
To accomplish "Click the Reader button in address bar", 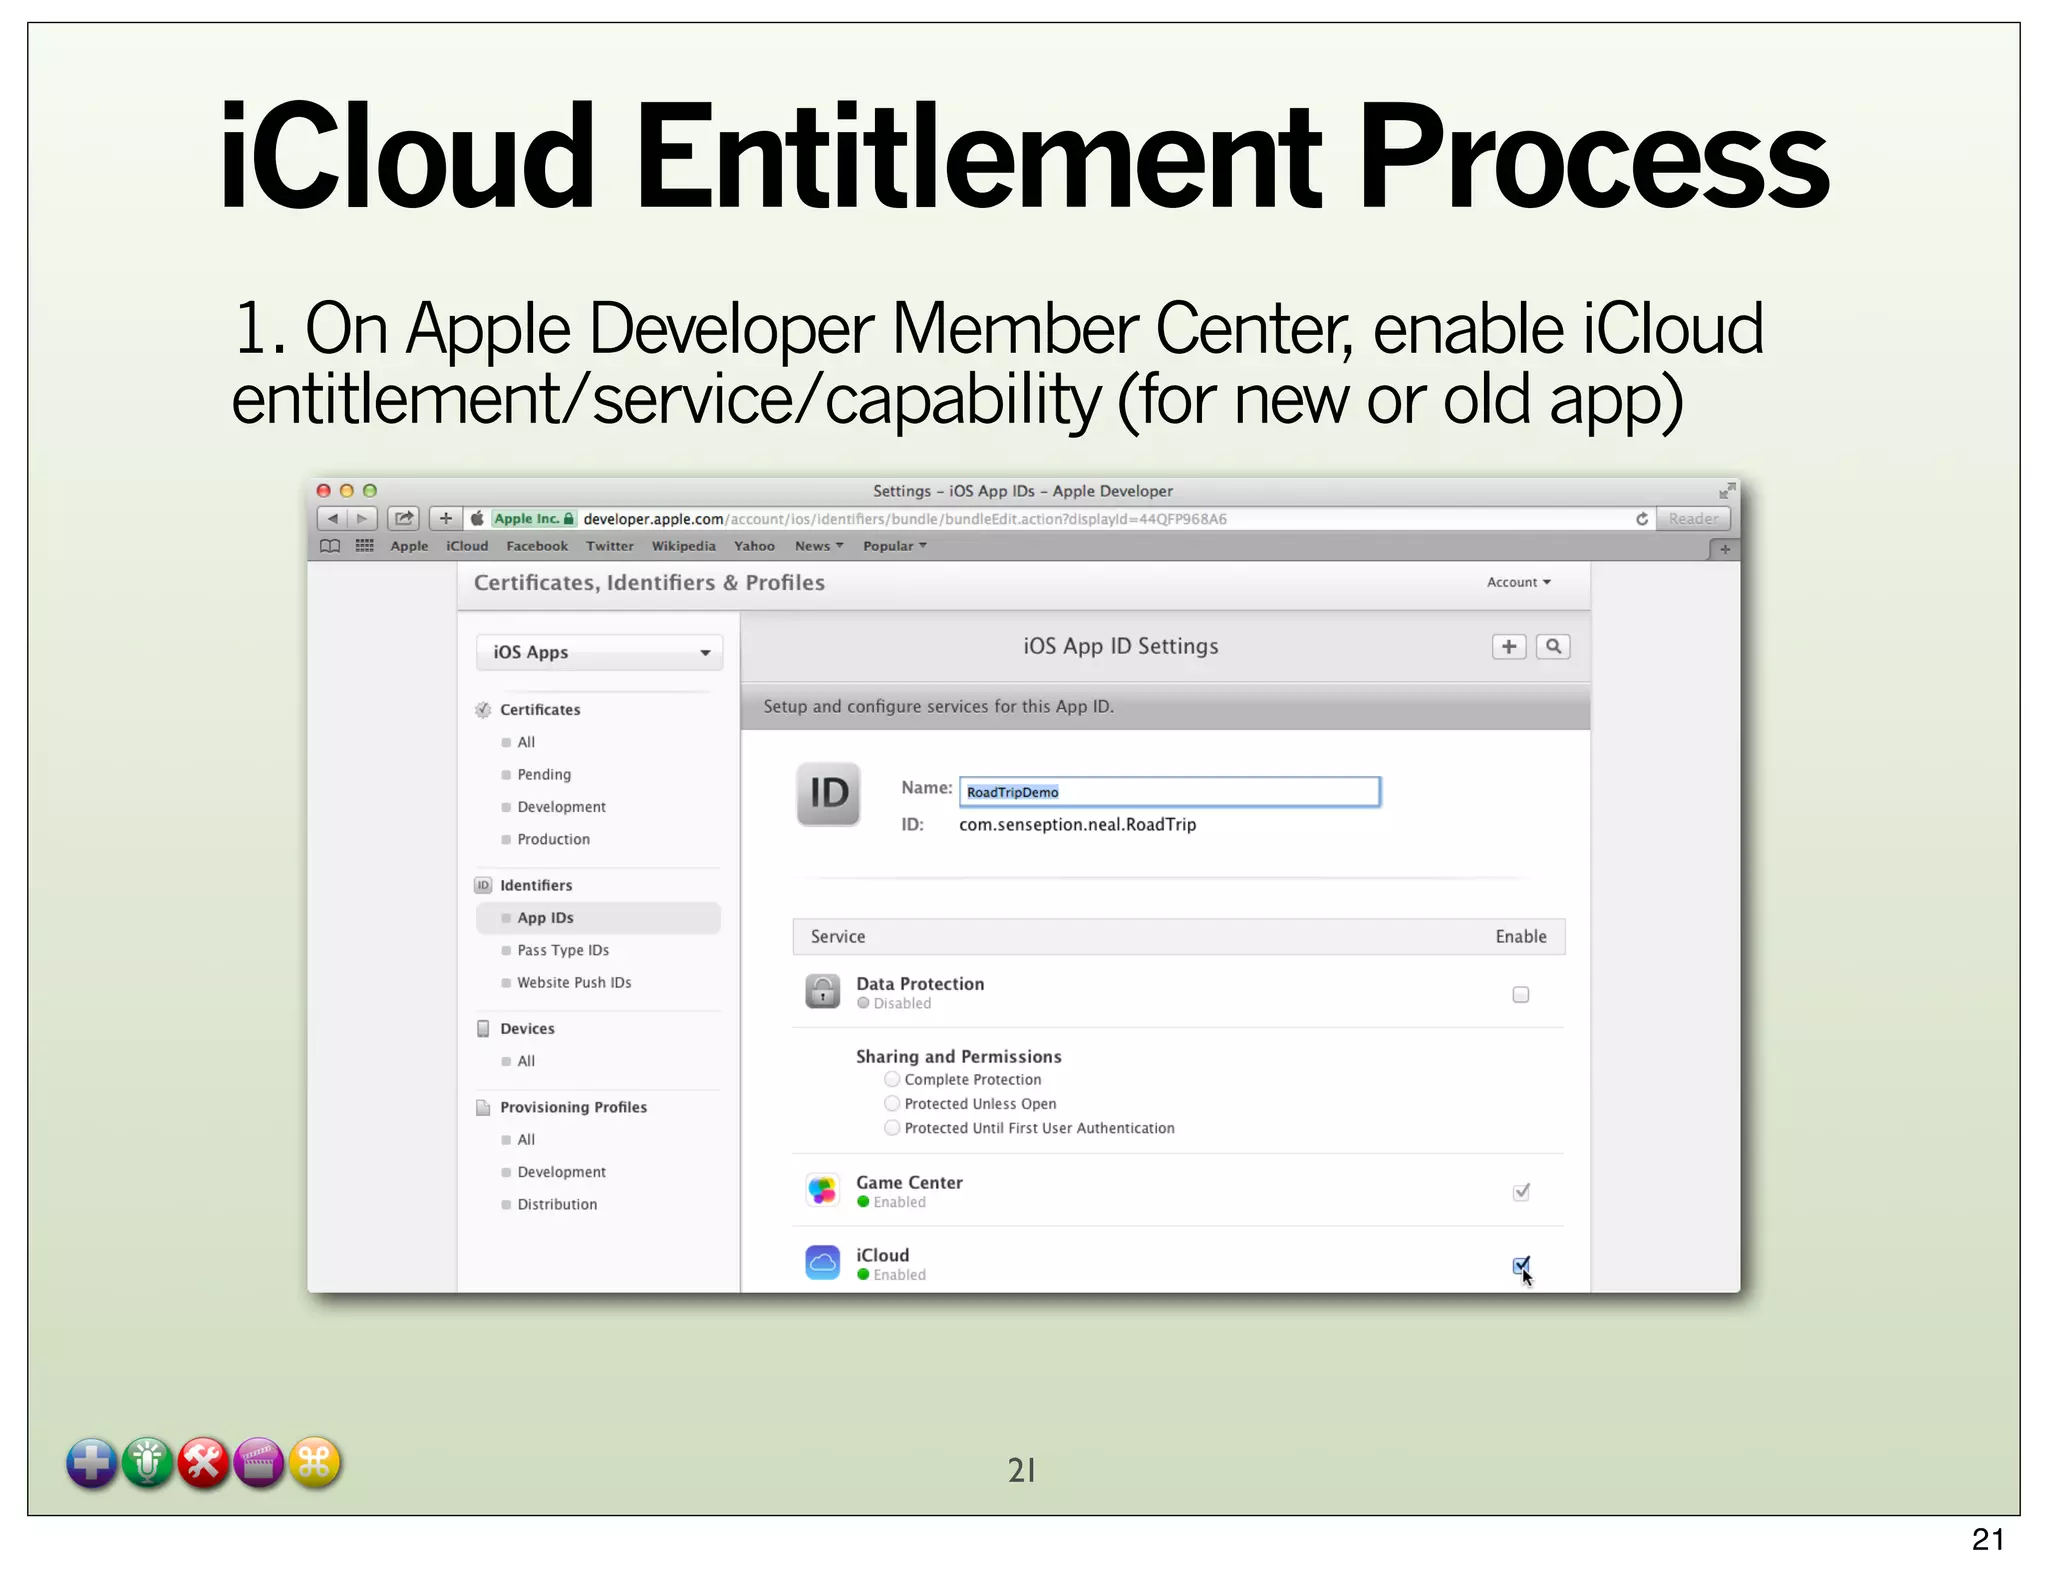I will coord(1693,518).
